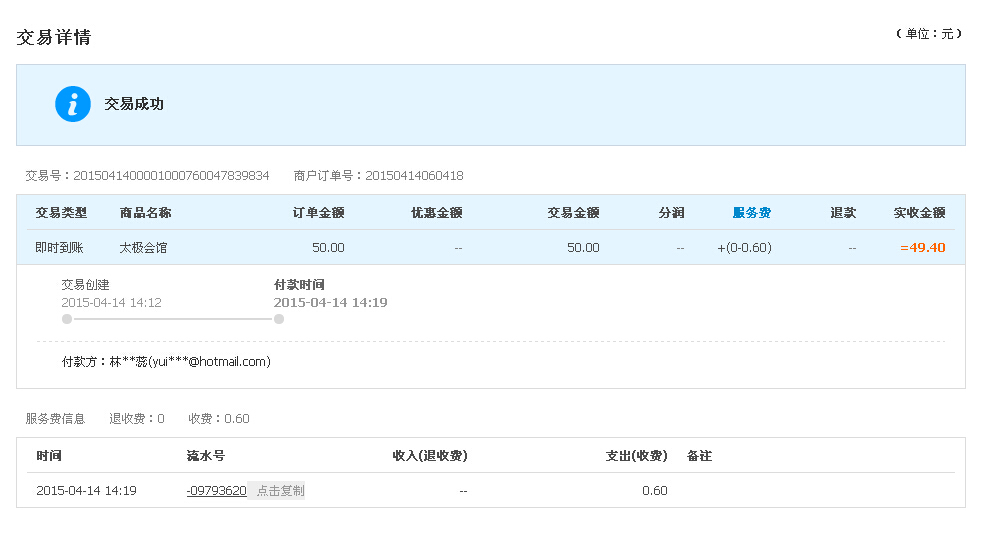Viewport: 982px width, 536px height.
Task: Click the payer info 付款方 text
Action: (166, 361)
